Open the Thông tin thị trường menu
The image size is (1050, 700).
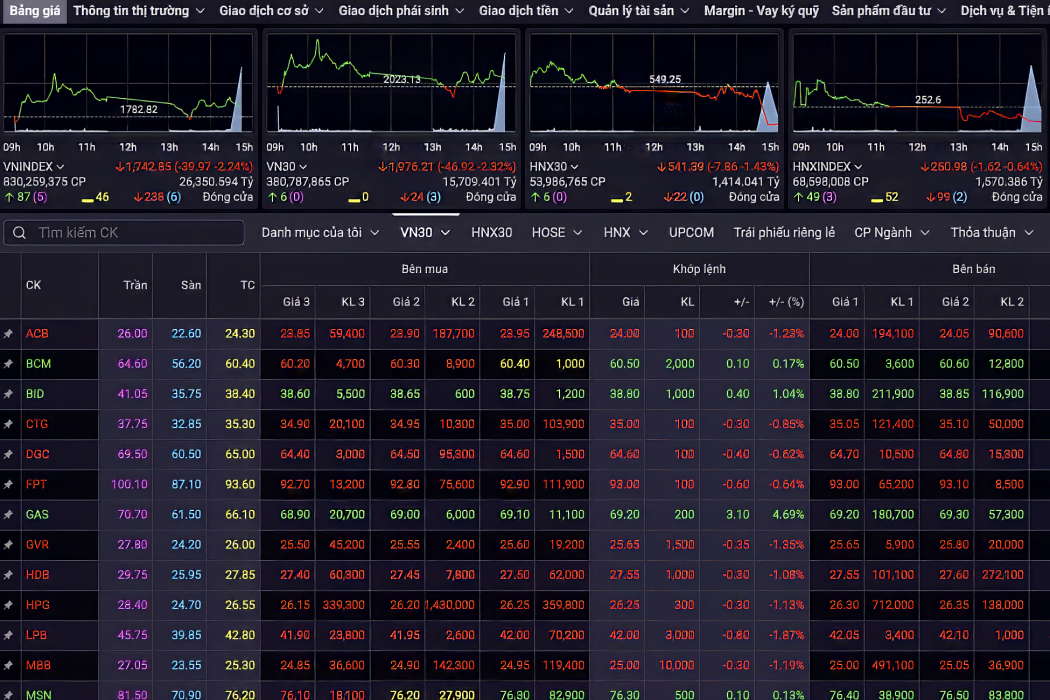click(139, 11)
